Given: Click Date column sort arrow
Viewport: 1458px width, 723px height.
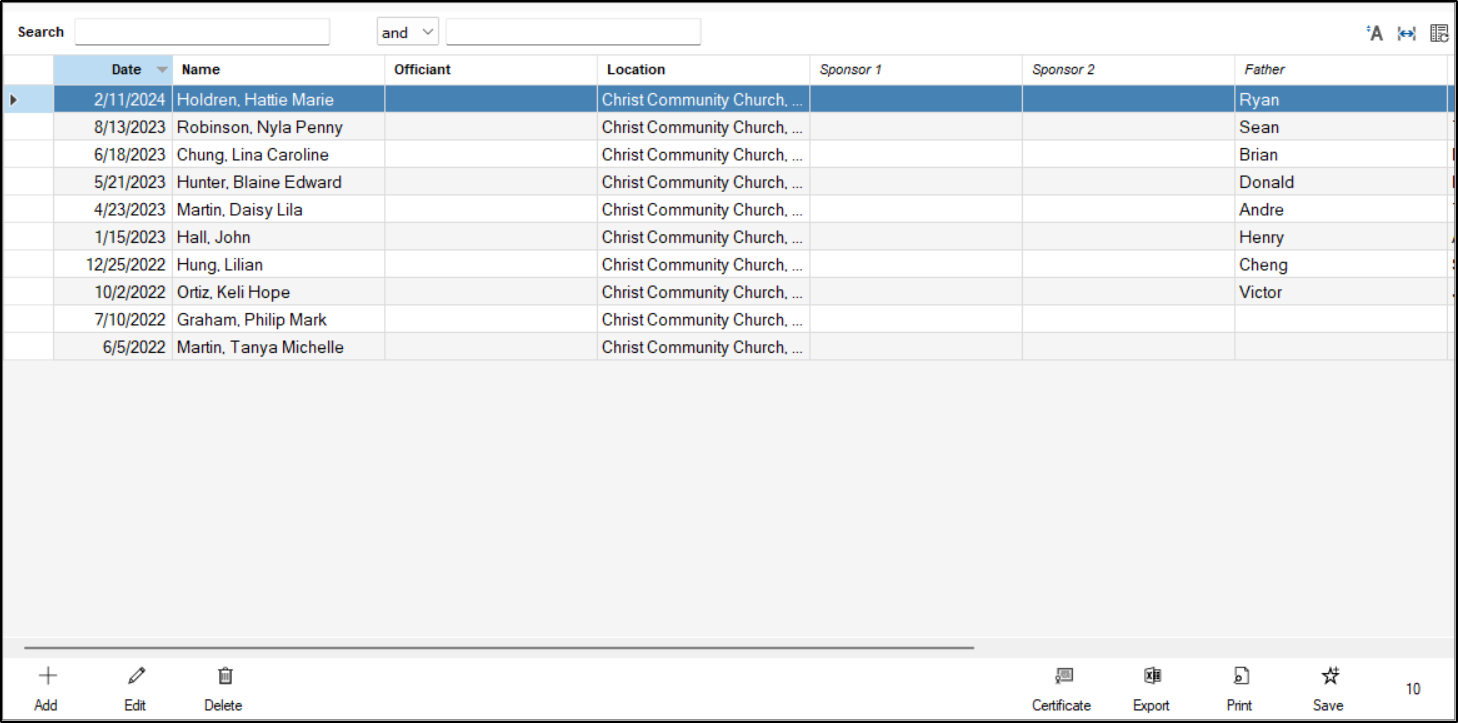Looking at the screenshot, I should [x=162, y=70].
